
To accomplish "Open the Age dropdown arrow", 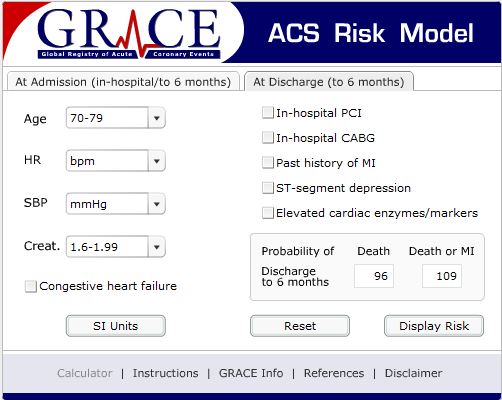I will point(157,118).
